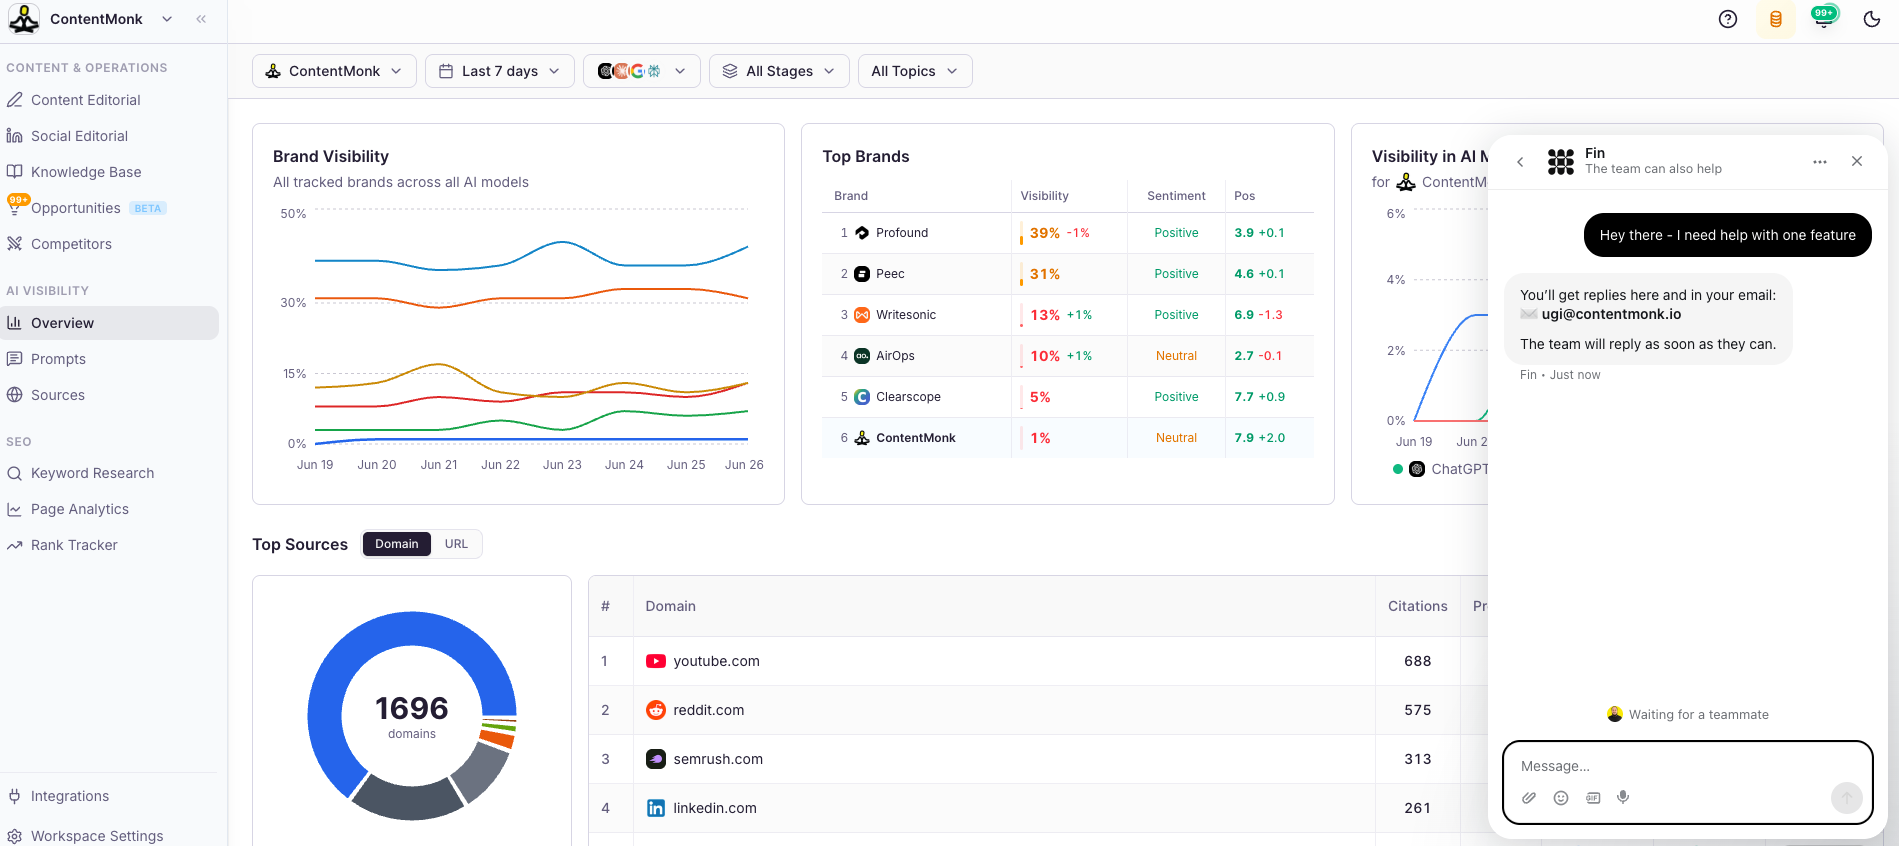
Task: Click AirOps brand row
Action: point(1068,356)
